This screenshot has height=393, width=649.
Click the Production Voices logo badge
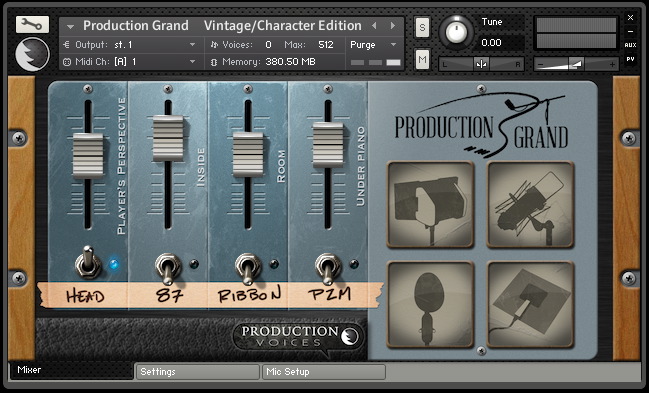coord(298,336)
